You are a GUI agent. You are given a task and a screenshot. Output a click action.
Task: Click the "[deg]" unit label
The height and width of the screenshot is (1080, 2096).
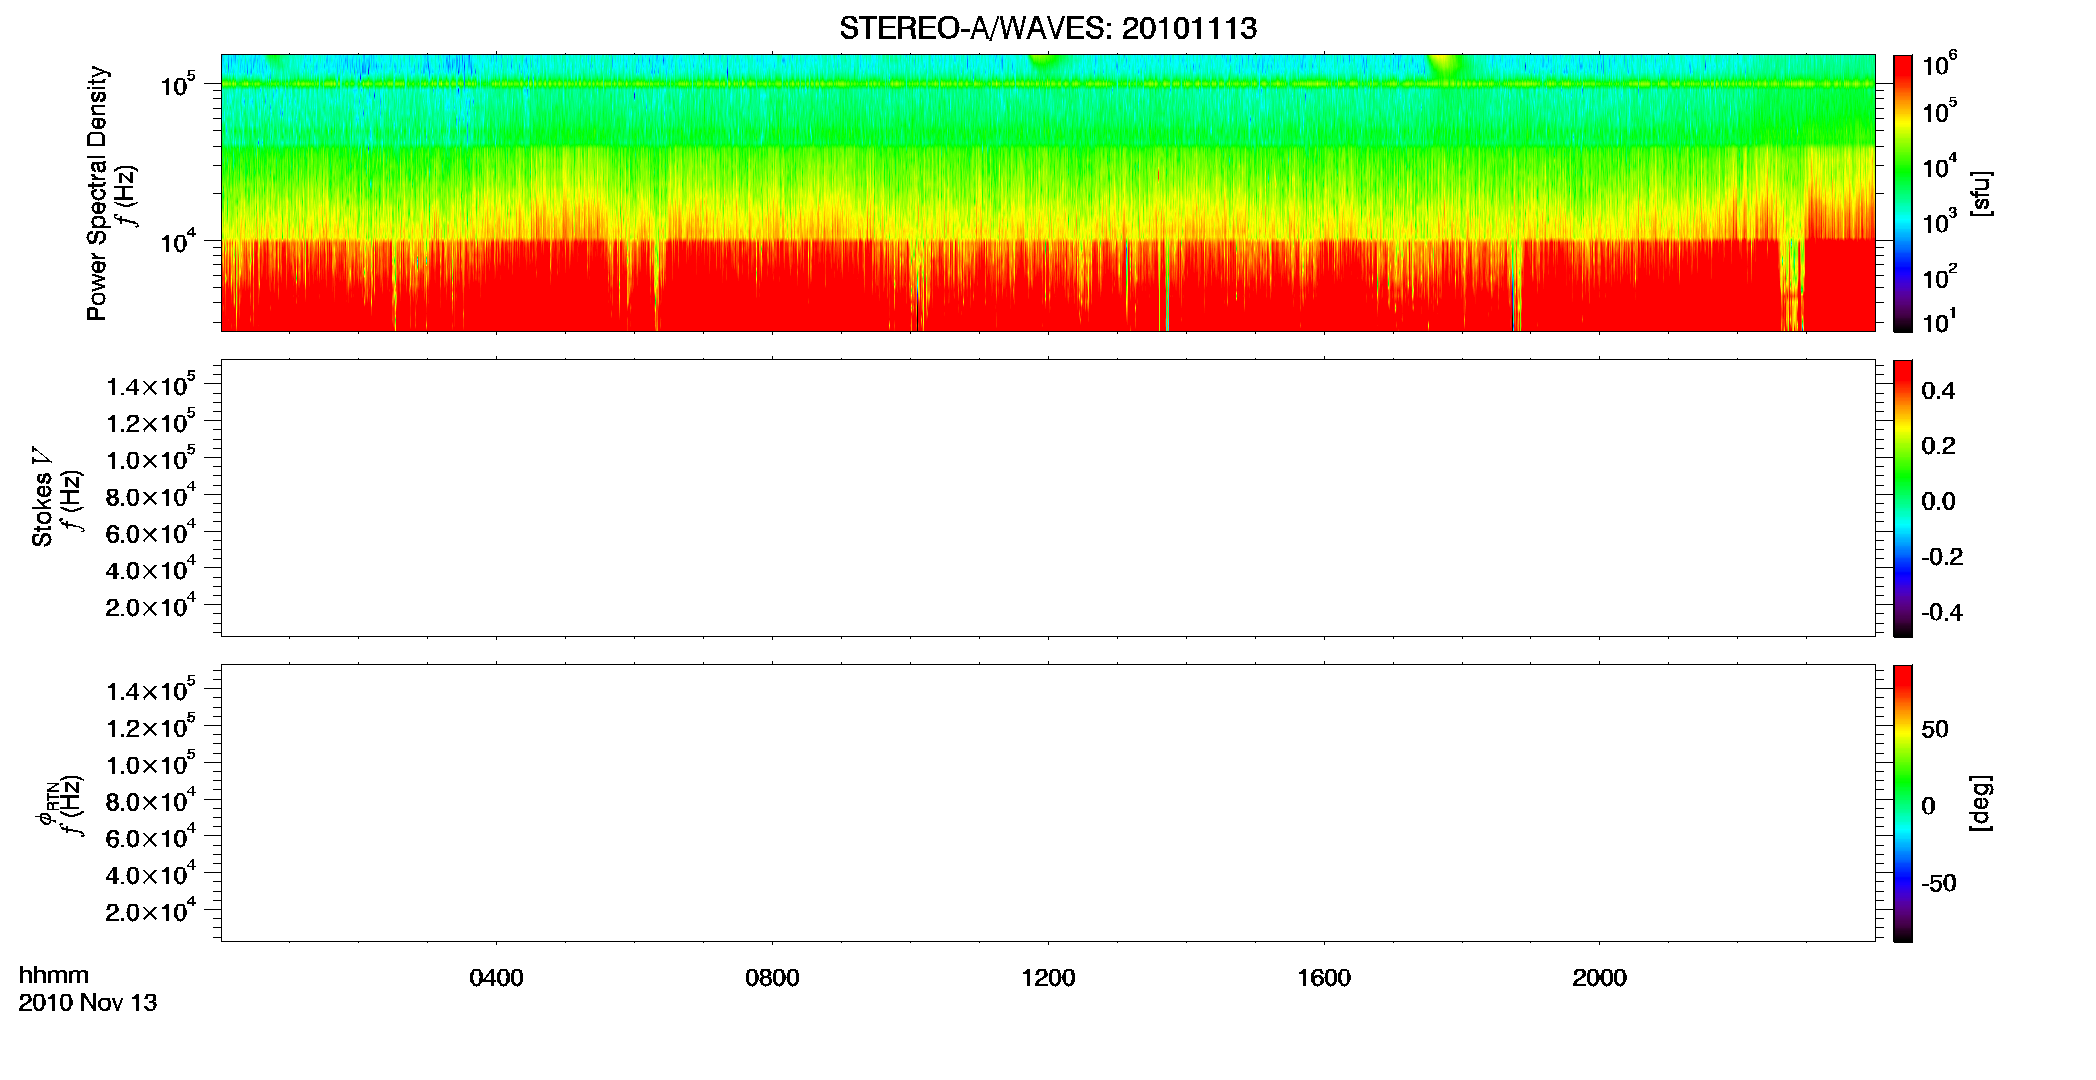(1981, 803)
